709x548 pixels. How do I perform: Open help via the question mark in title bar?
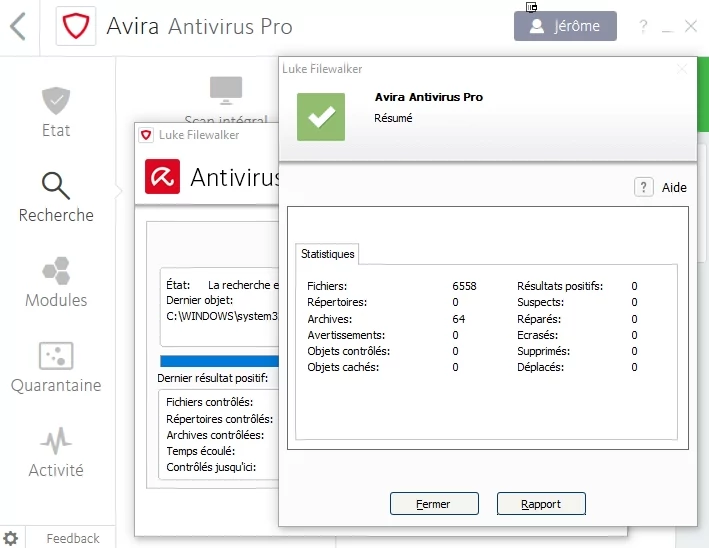[643, 26]
